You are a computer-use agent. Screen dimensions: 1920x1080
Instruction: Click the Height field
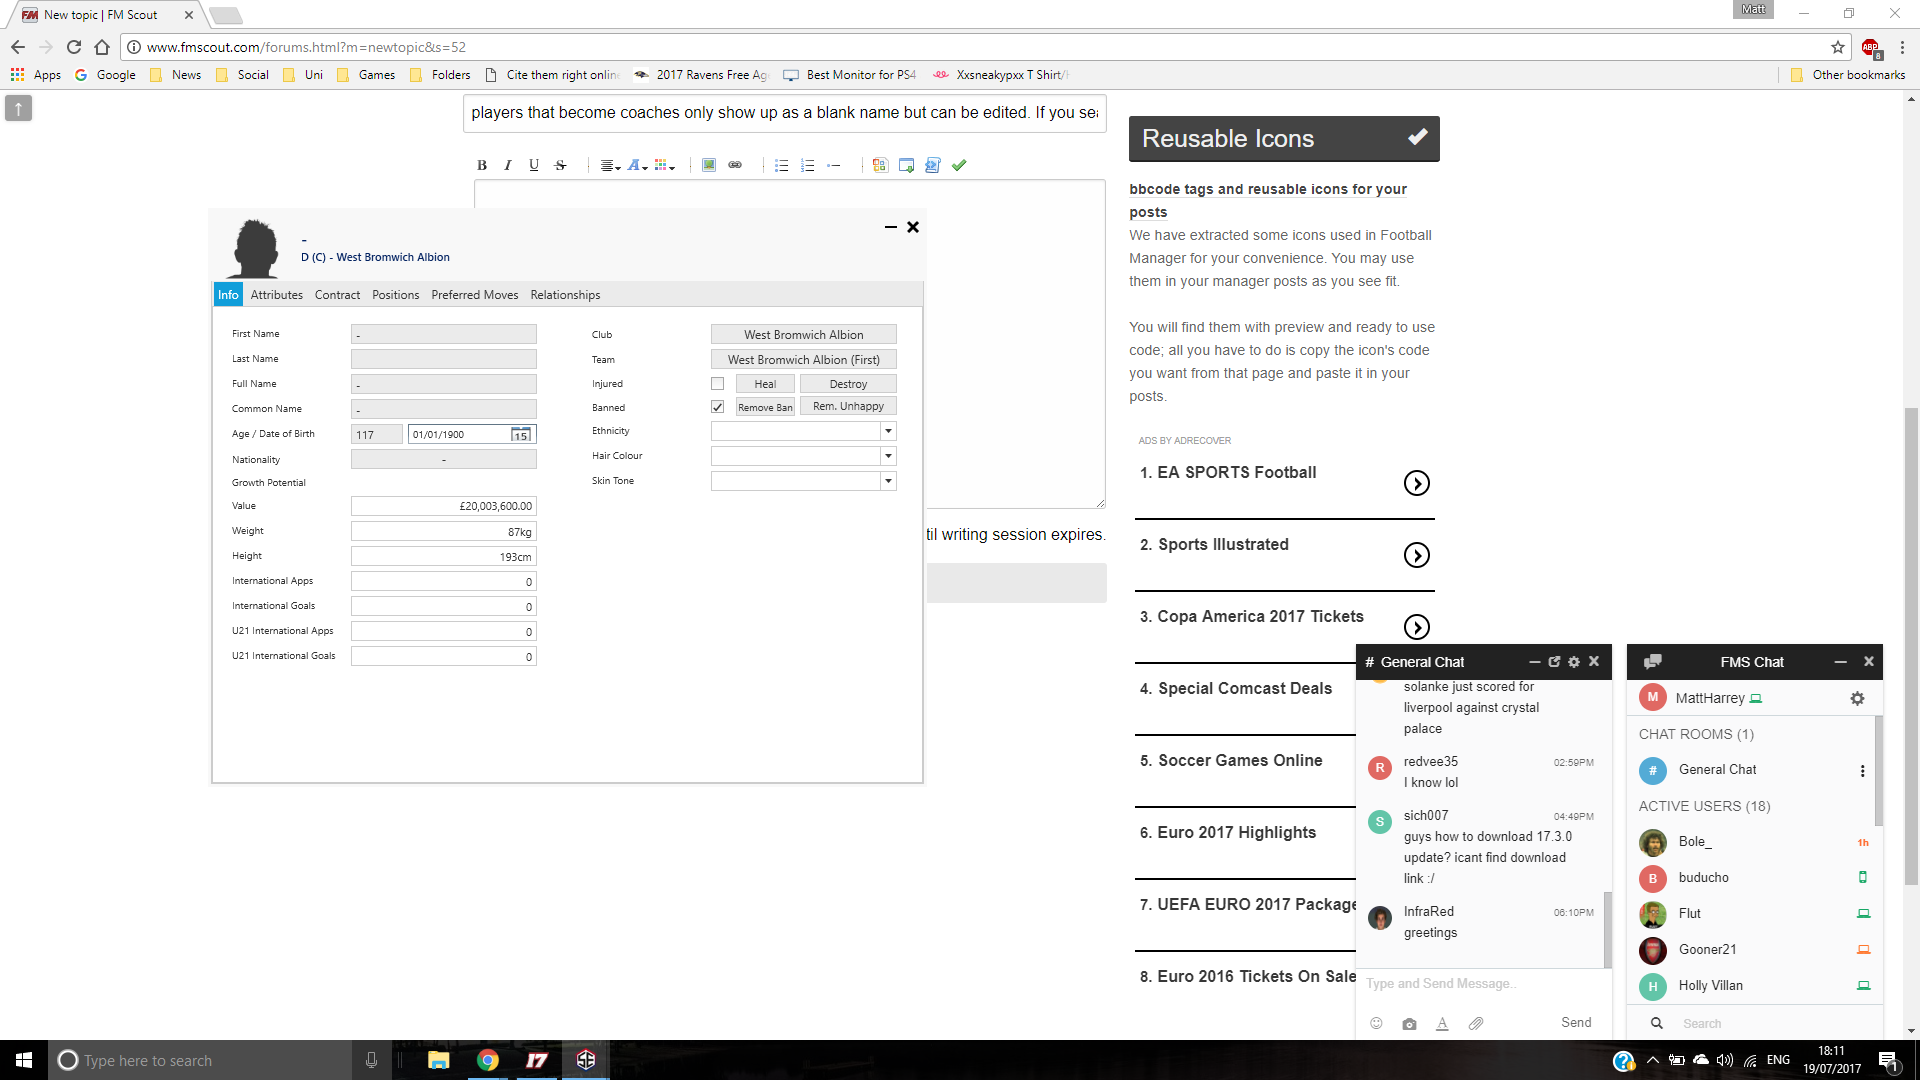pos(443,557)
